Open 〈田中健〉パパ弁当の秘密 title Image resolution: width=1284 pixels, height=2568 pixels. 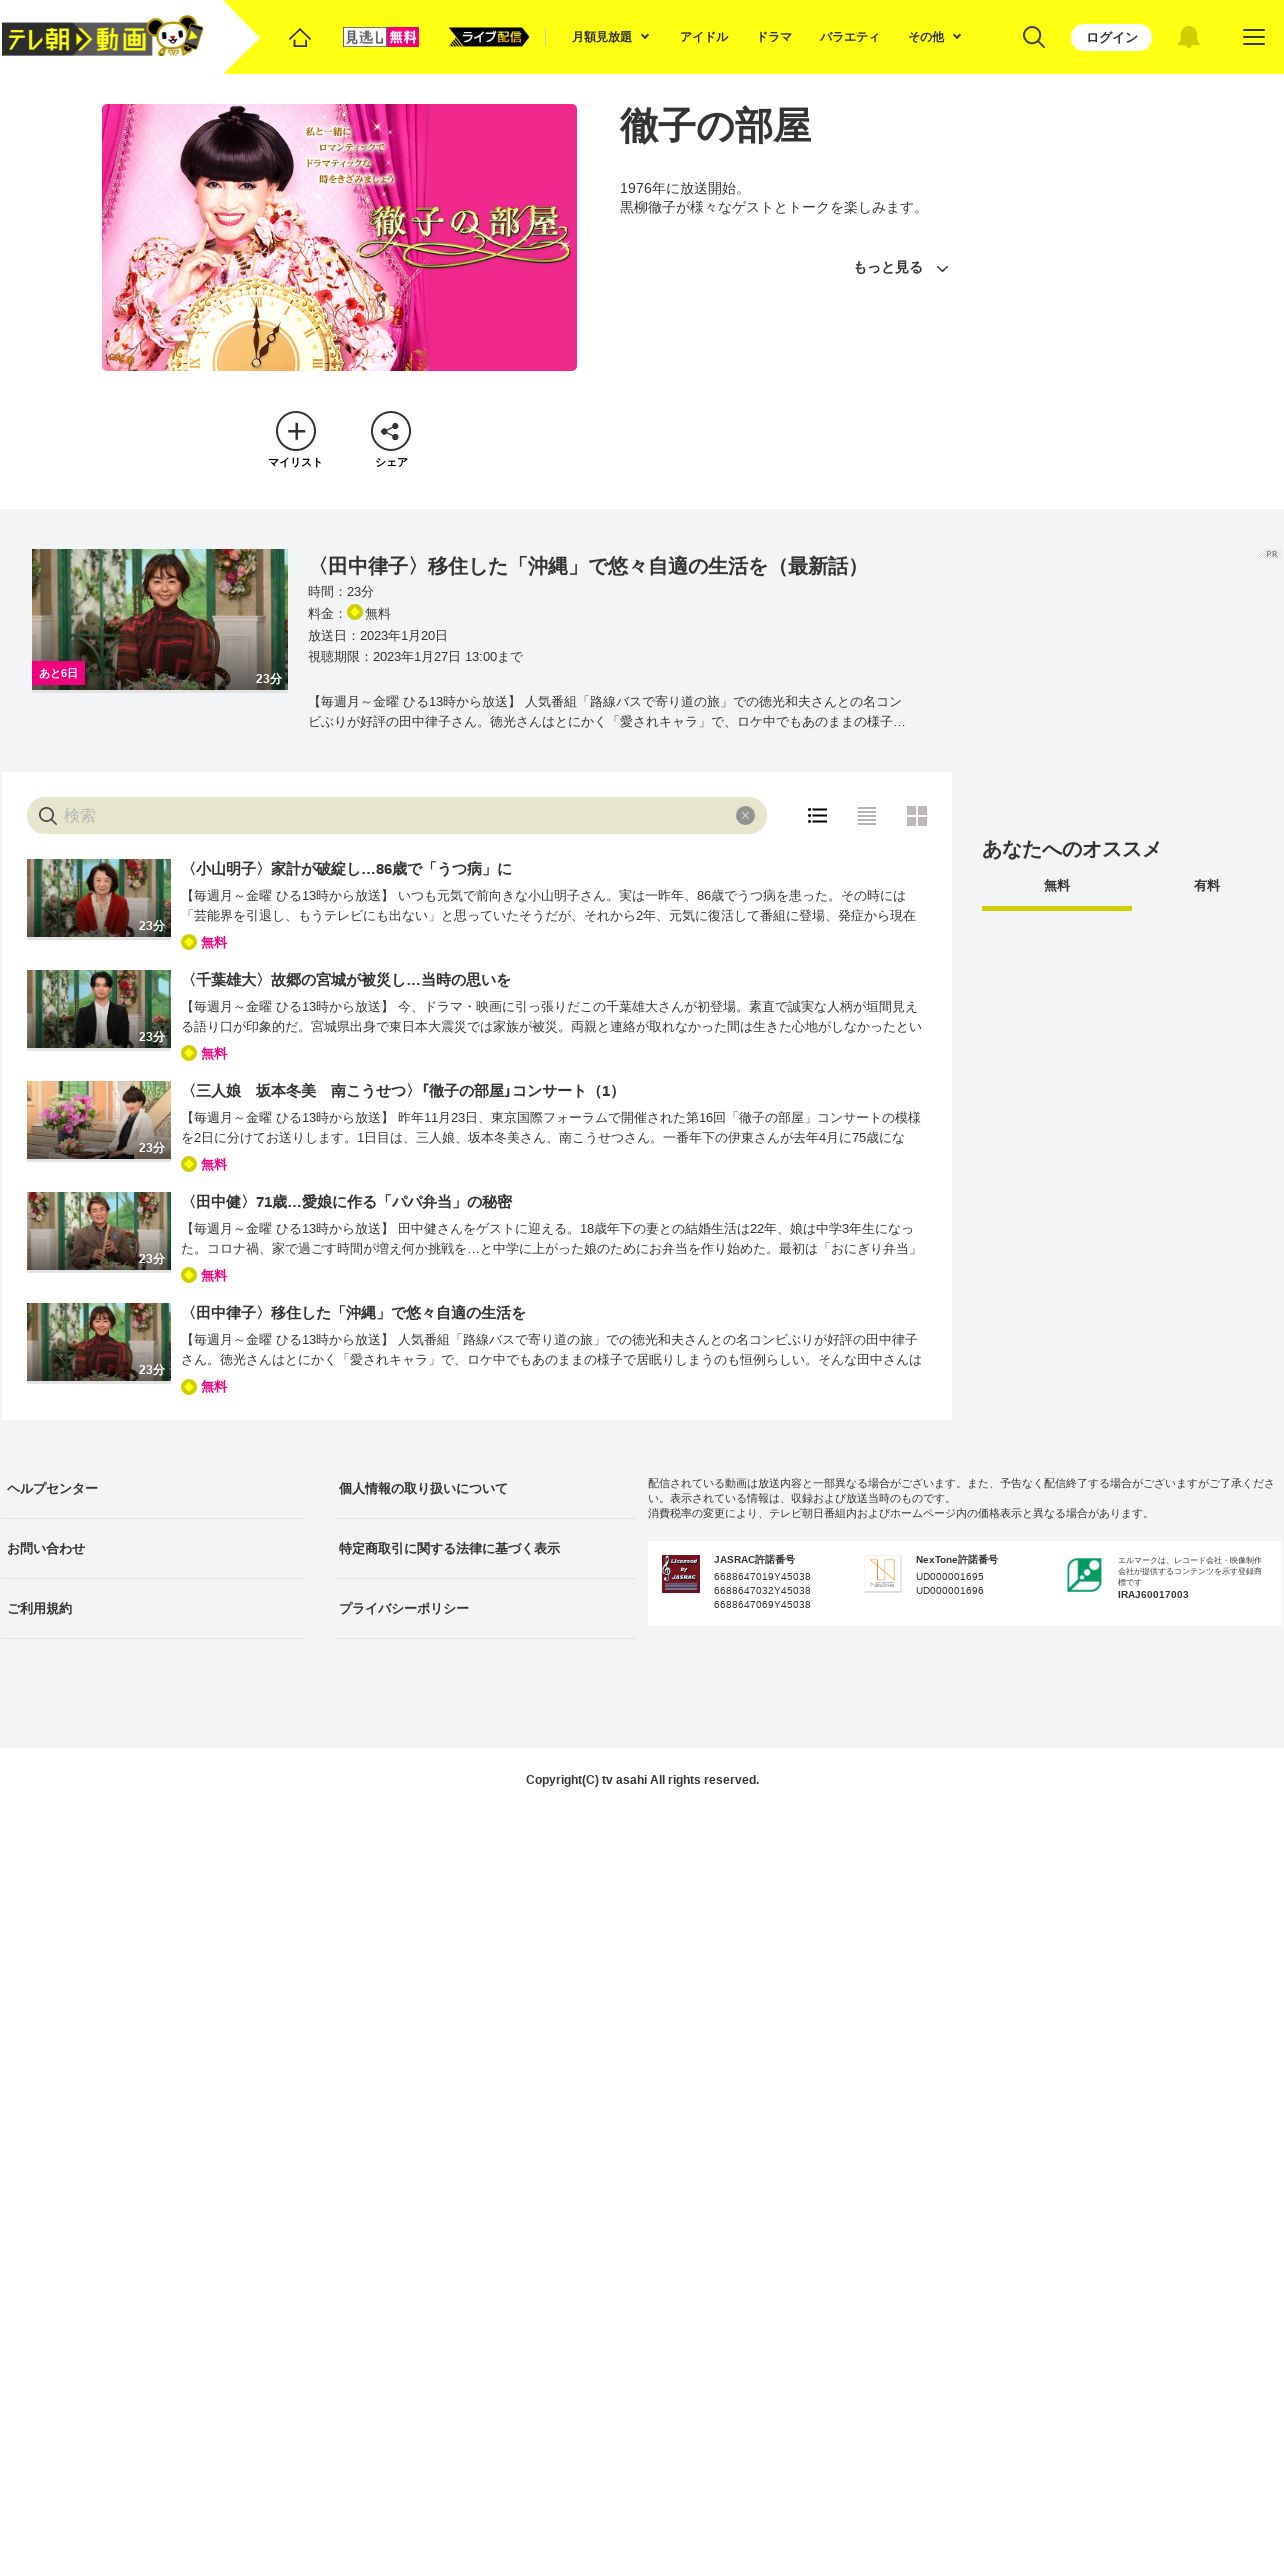(347, 1202)
